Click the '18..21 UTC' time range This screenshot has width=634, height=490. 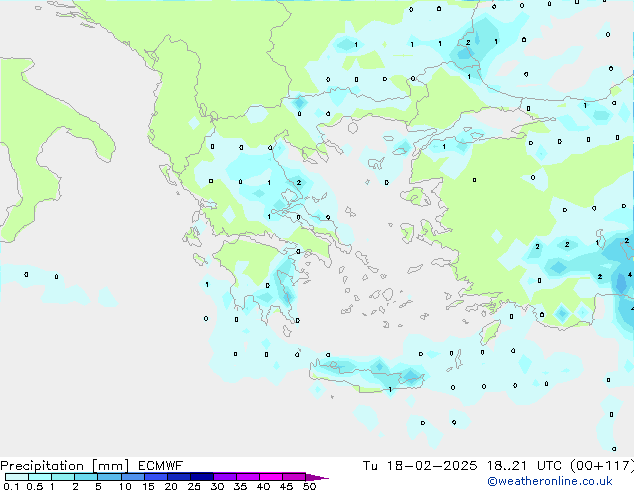pyautogui.click(x=524, y=466)
